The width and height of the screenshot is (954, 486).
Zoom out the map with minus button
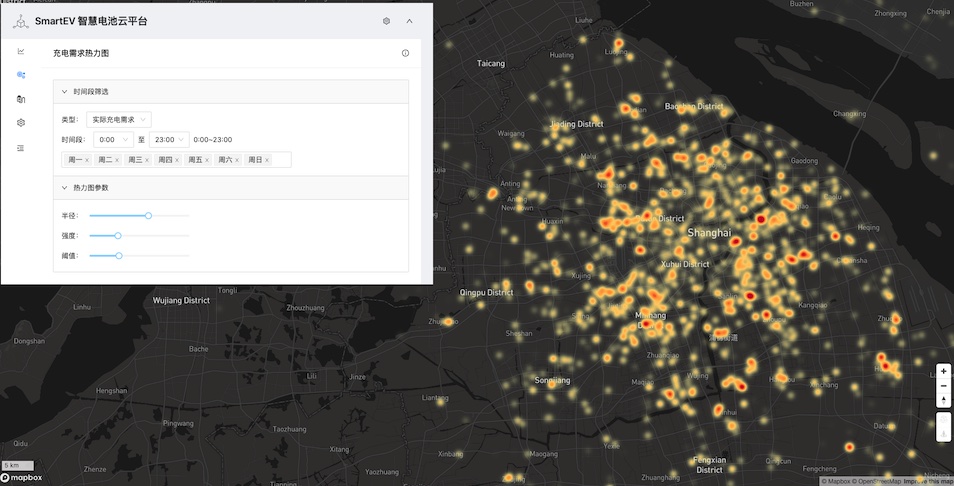[x=943, y=386]
